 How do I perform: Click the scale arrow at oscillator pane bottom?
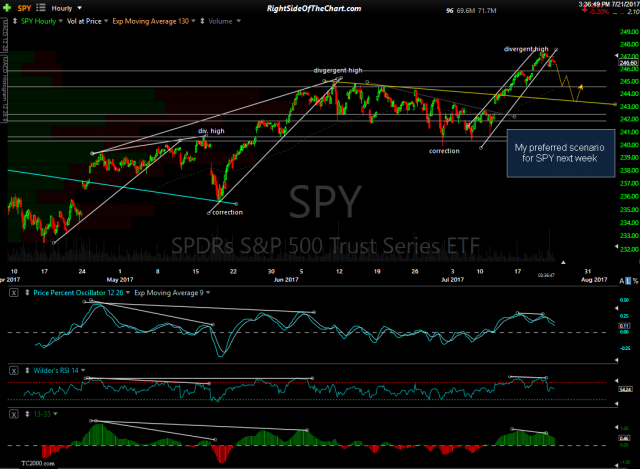(x=616, y=360)
